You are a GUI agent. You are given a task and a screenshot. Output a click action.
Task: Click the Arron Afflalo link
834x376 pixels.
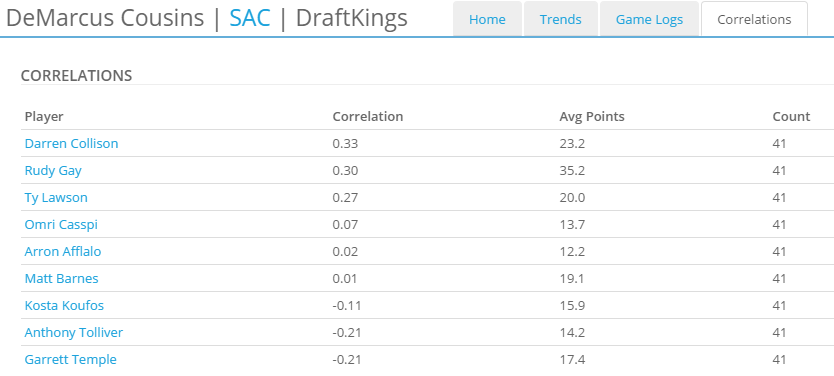coord(63,252)
